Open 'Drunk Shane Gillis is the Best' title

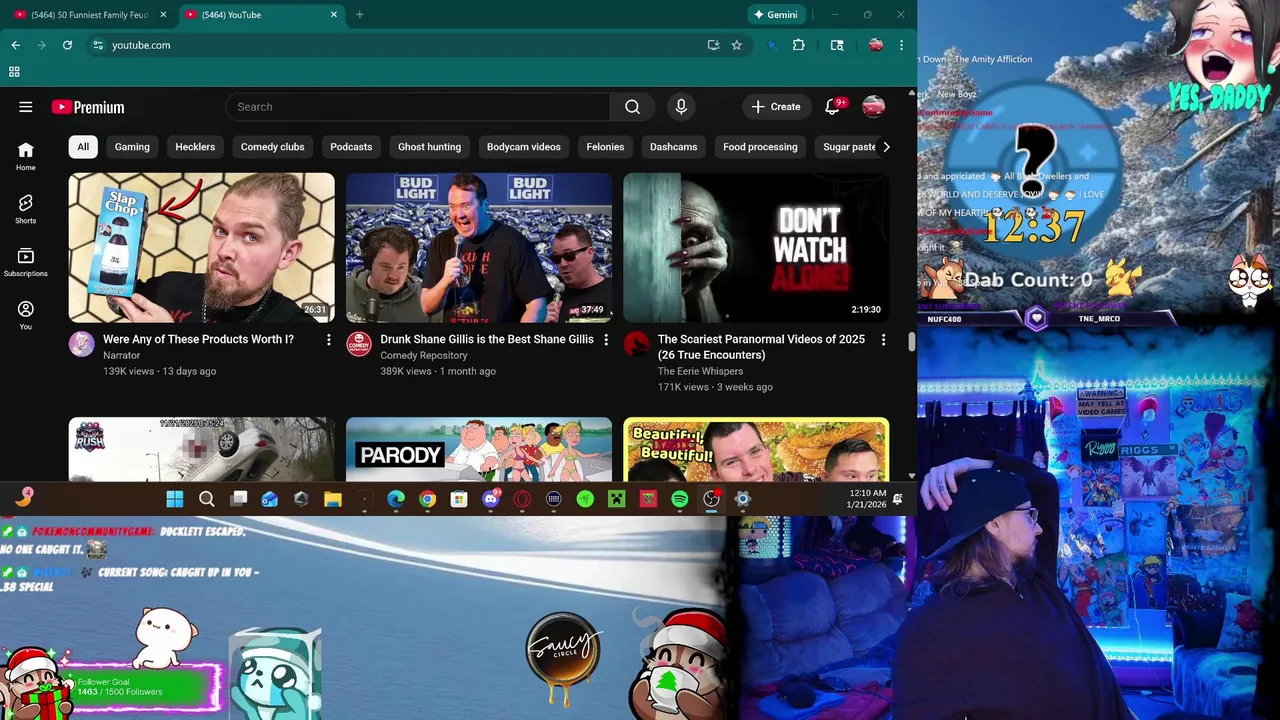pyautogui.click(x=487, y=339)
